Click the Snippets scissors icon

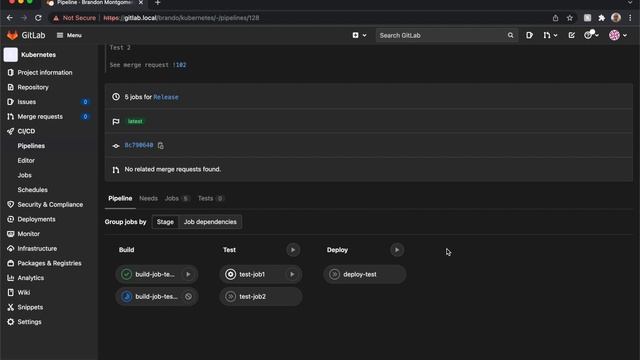click(x=11, y=307)
